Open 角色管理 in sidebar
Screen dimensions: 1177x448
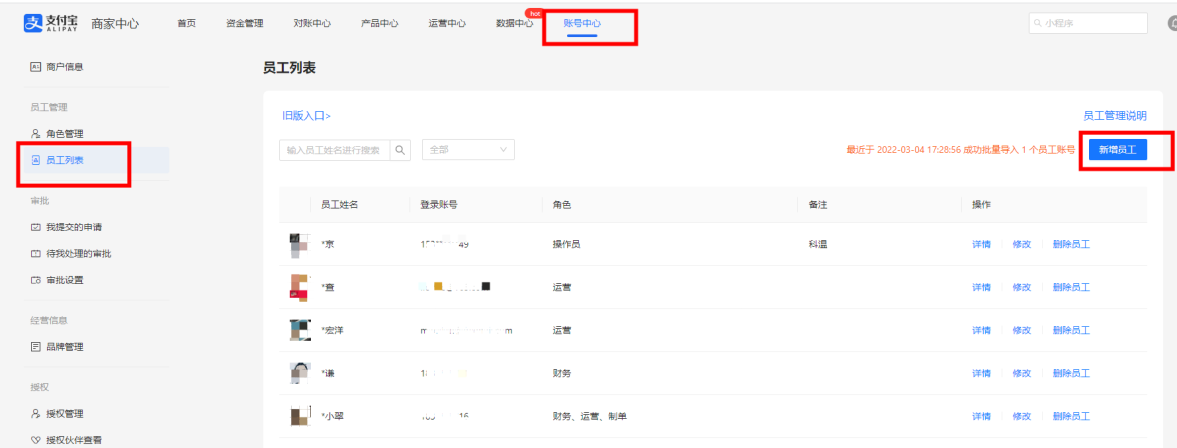click(64, 134)
